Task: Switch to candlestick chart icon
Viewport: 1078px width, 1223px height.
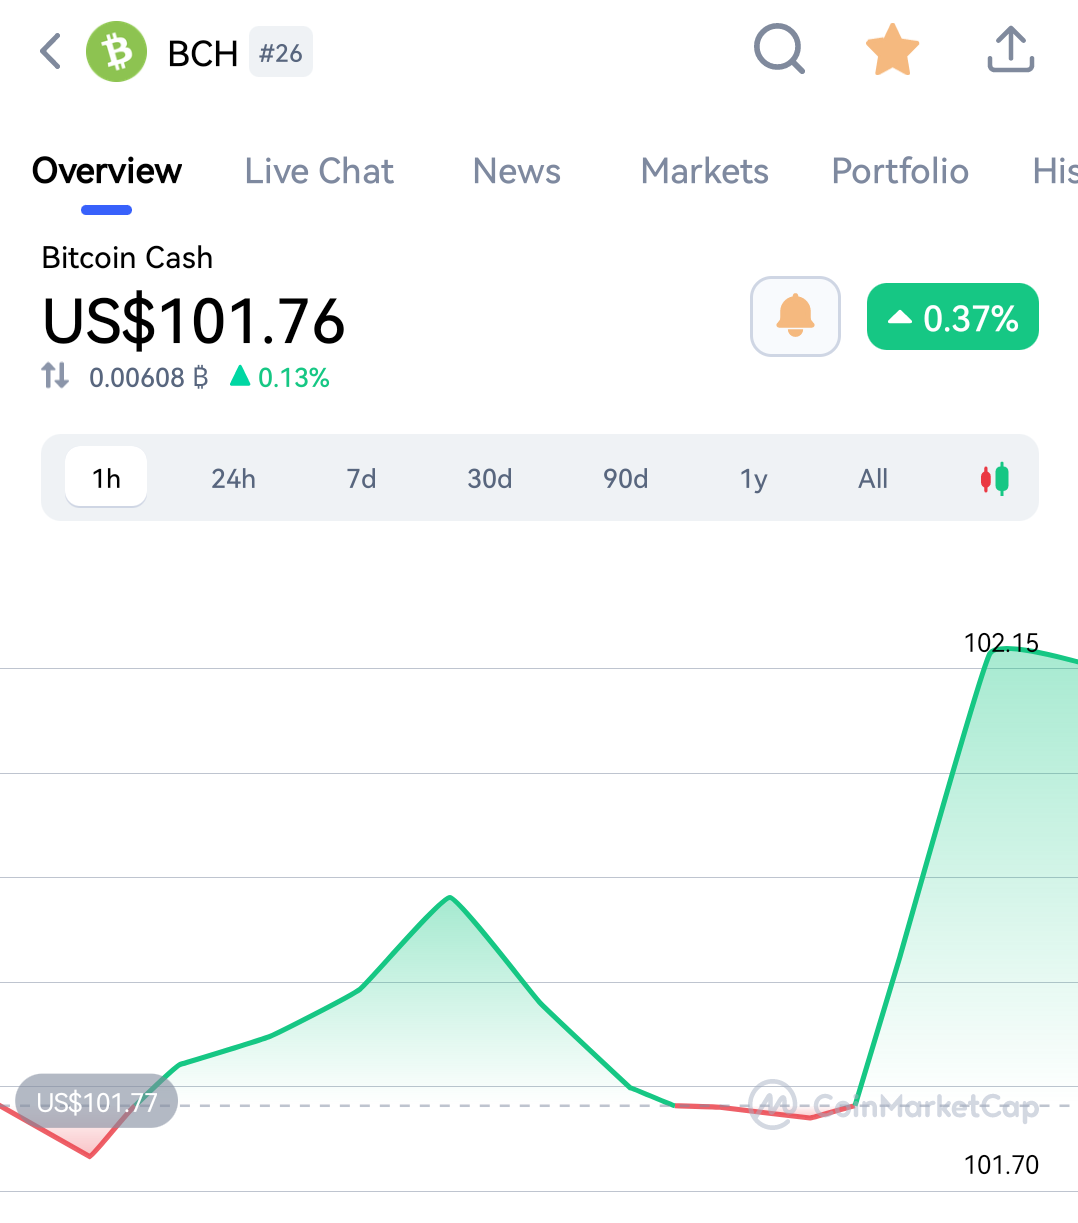Action: [x=995, y=479]
